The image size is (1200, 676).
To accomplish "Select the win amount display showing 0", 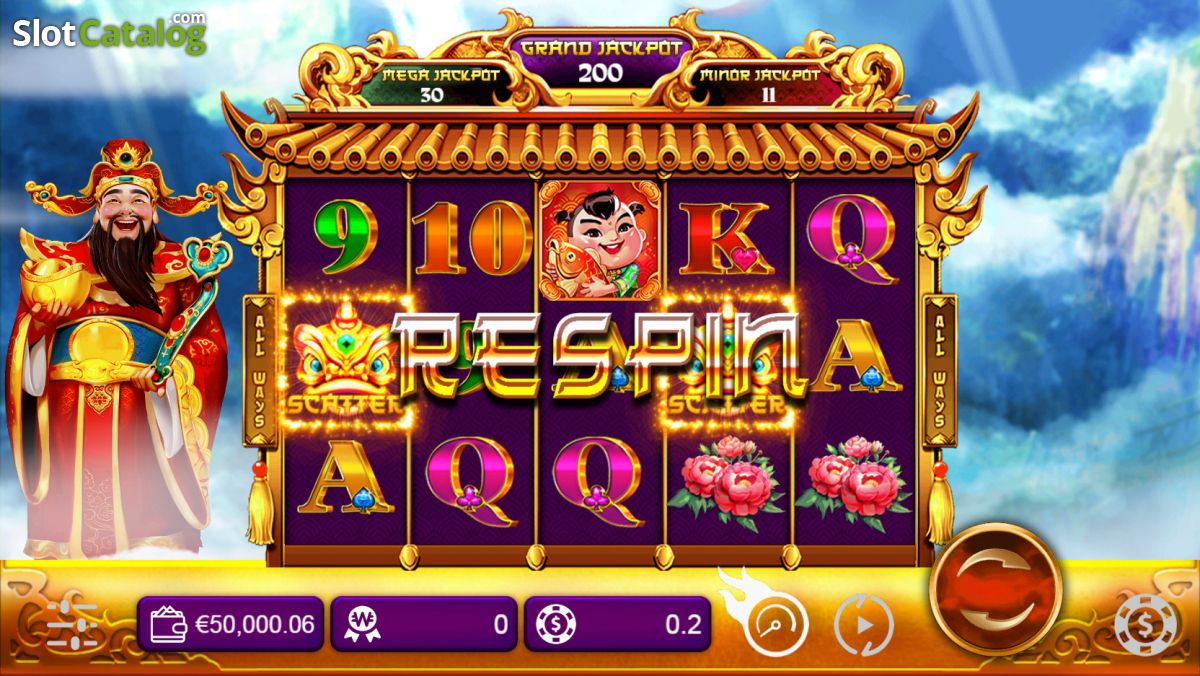I will click(424, 625).
